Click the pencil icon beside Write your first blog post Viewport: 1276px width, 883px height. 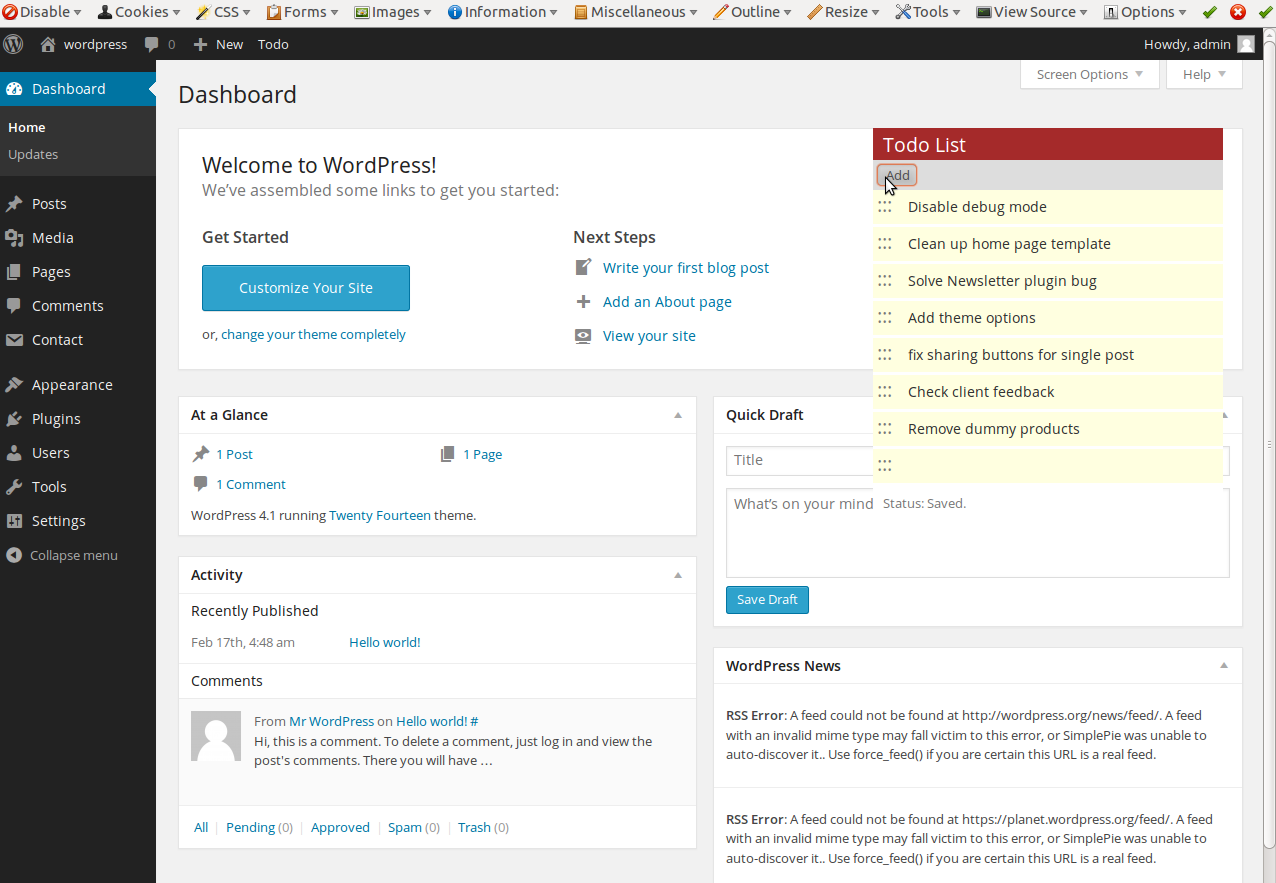click(583, 268)
